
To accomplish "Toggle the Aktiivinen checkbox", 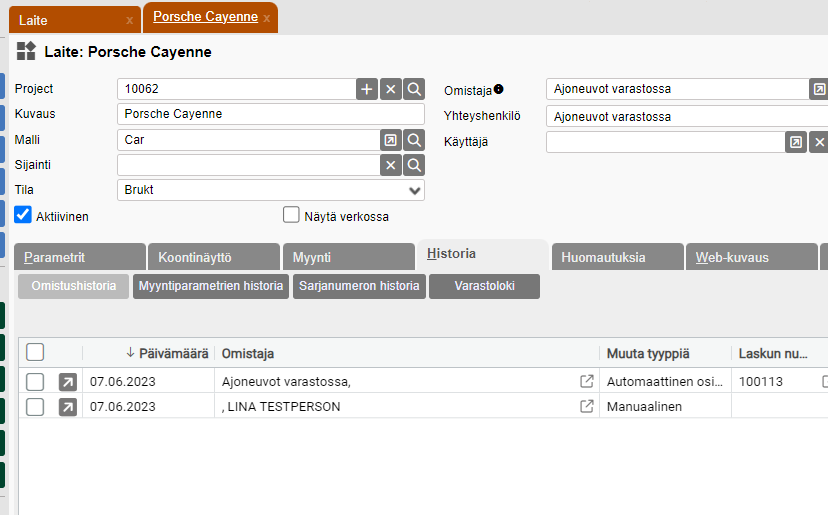I will [x=23, y=215].
